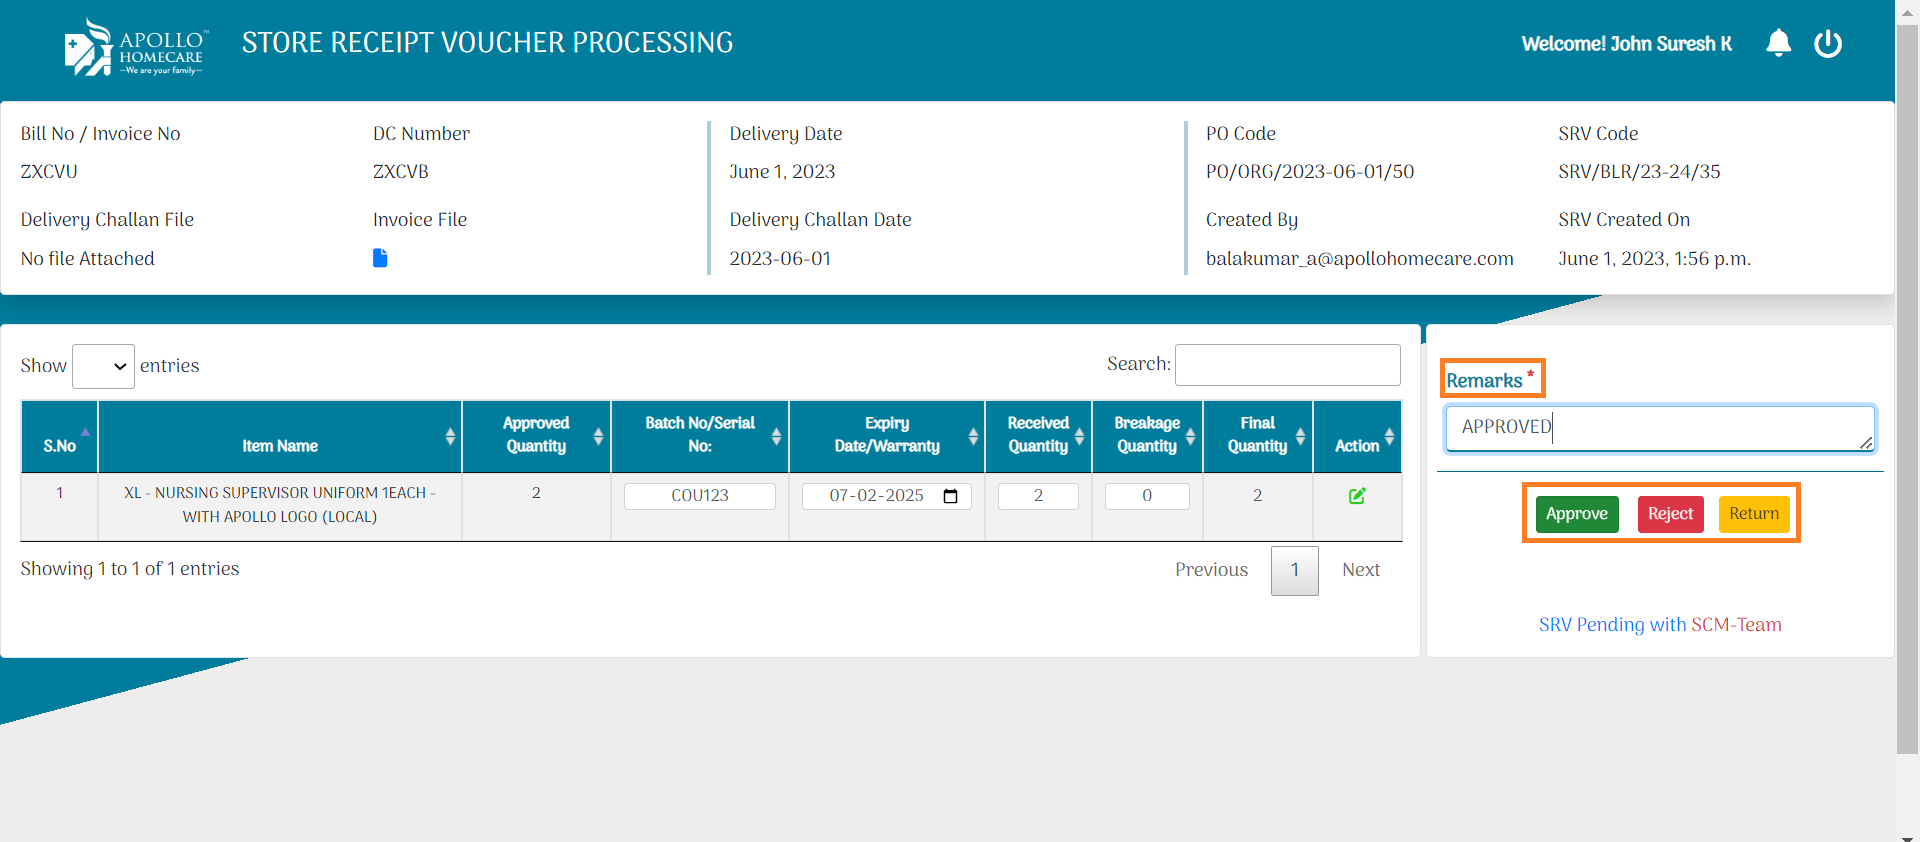Sort by Batch No/Serial No column

700,436
